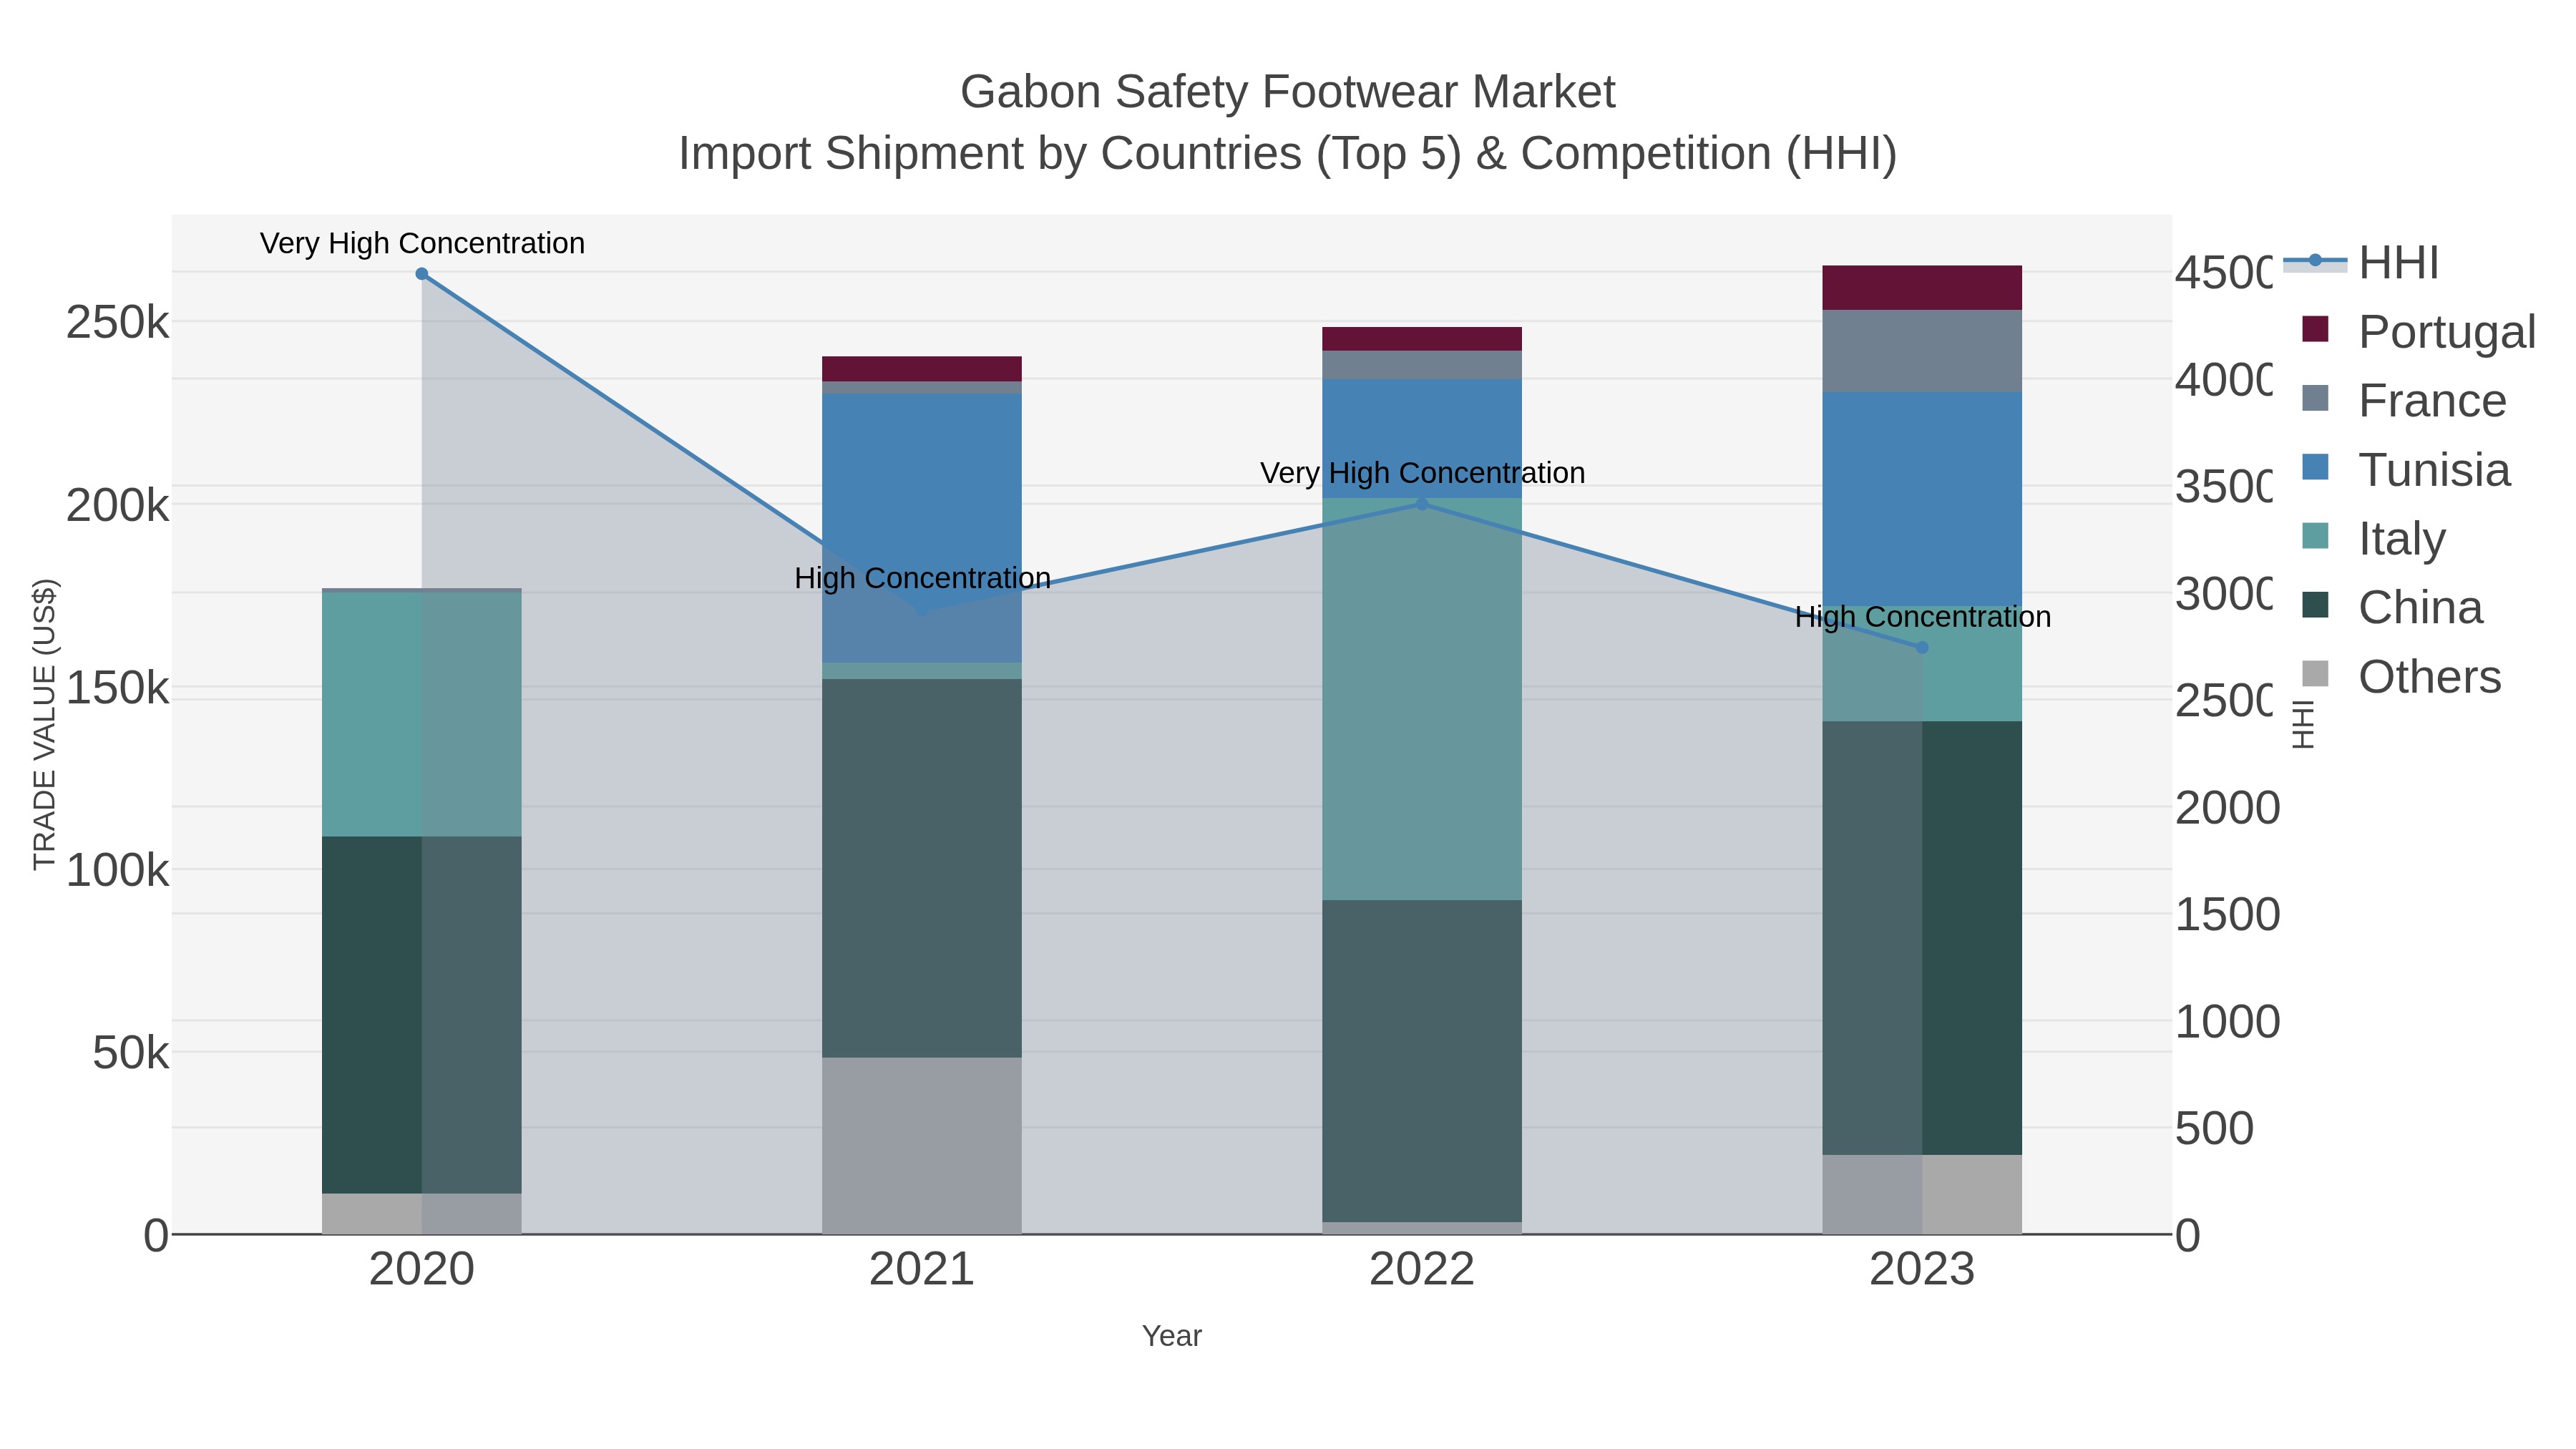This screenshot has height=1449, width=2576.
Task: Click the 2000 HHI axis tick label
Action: point(2228,808)
